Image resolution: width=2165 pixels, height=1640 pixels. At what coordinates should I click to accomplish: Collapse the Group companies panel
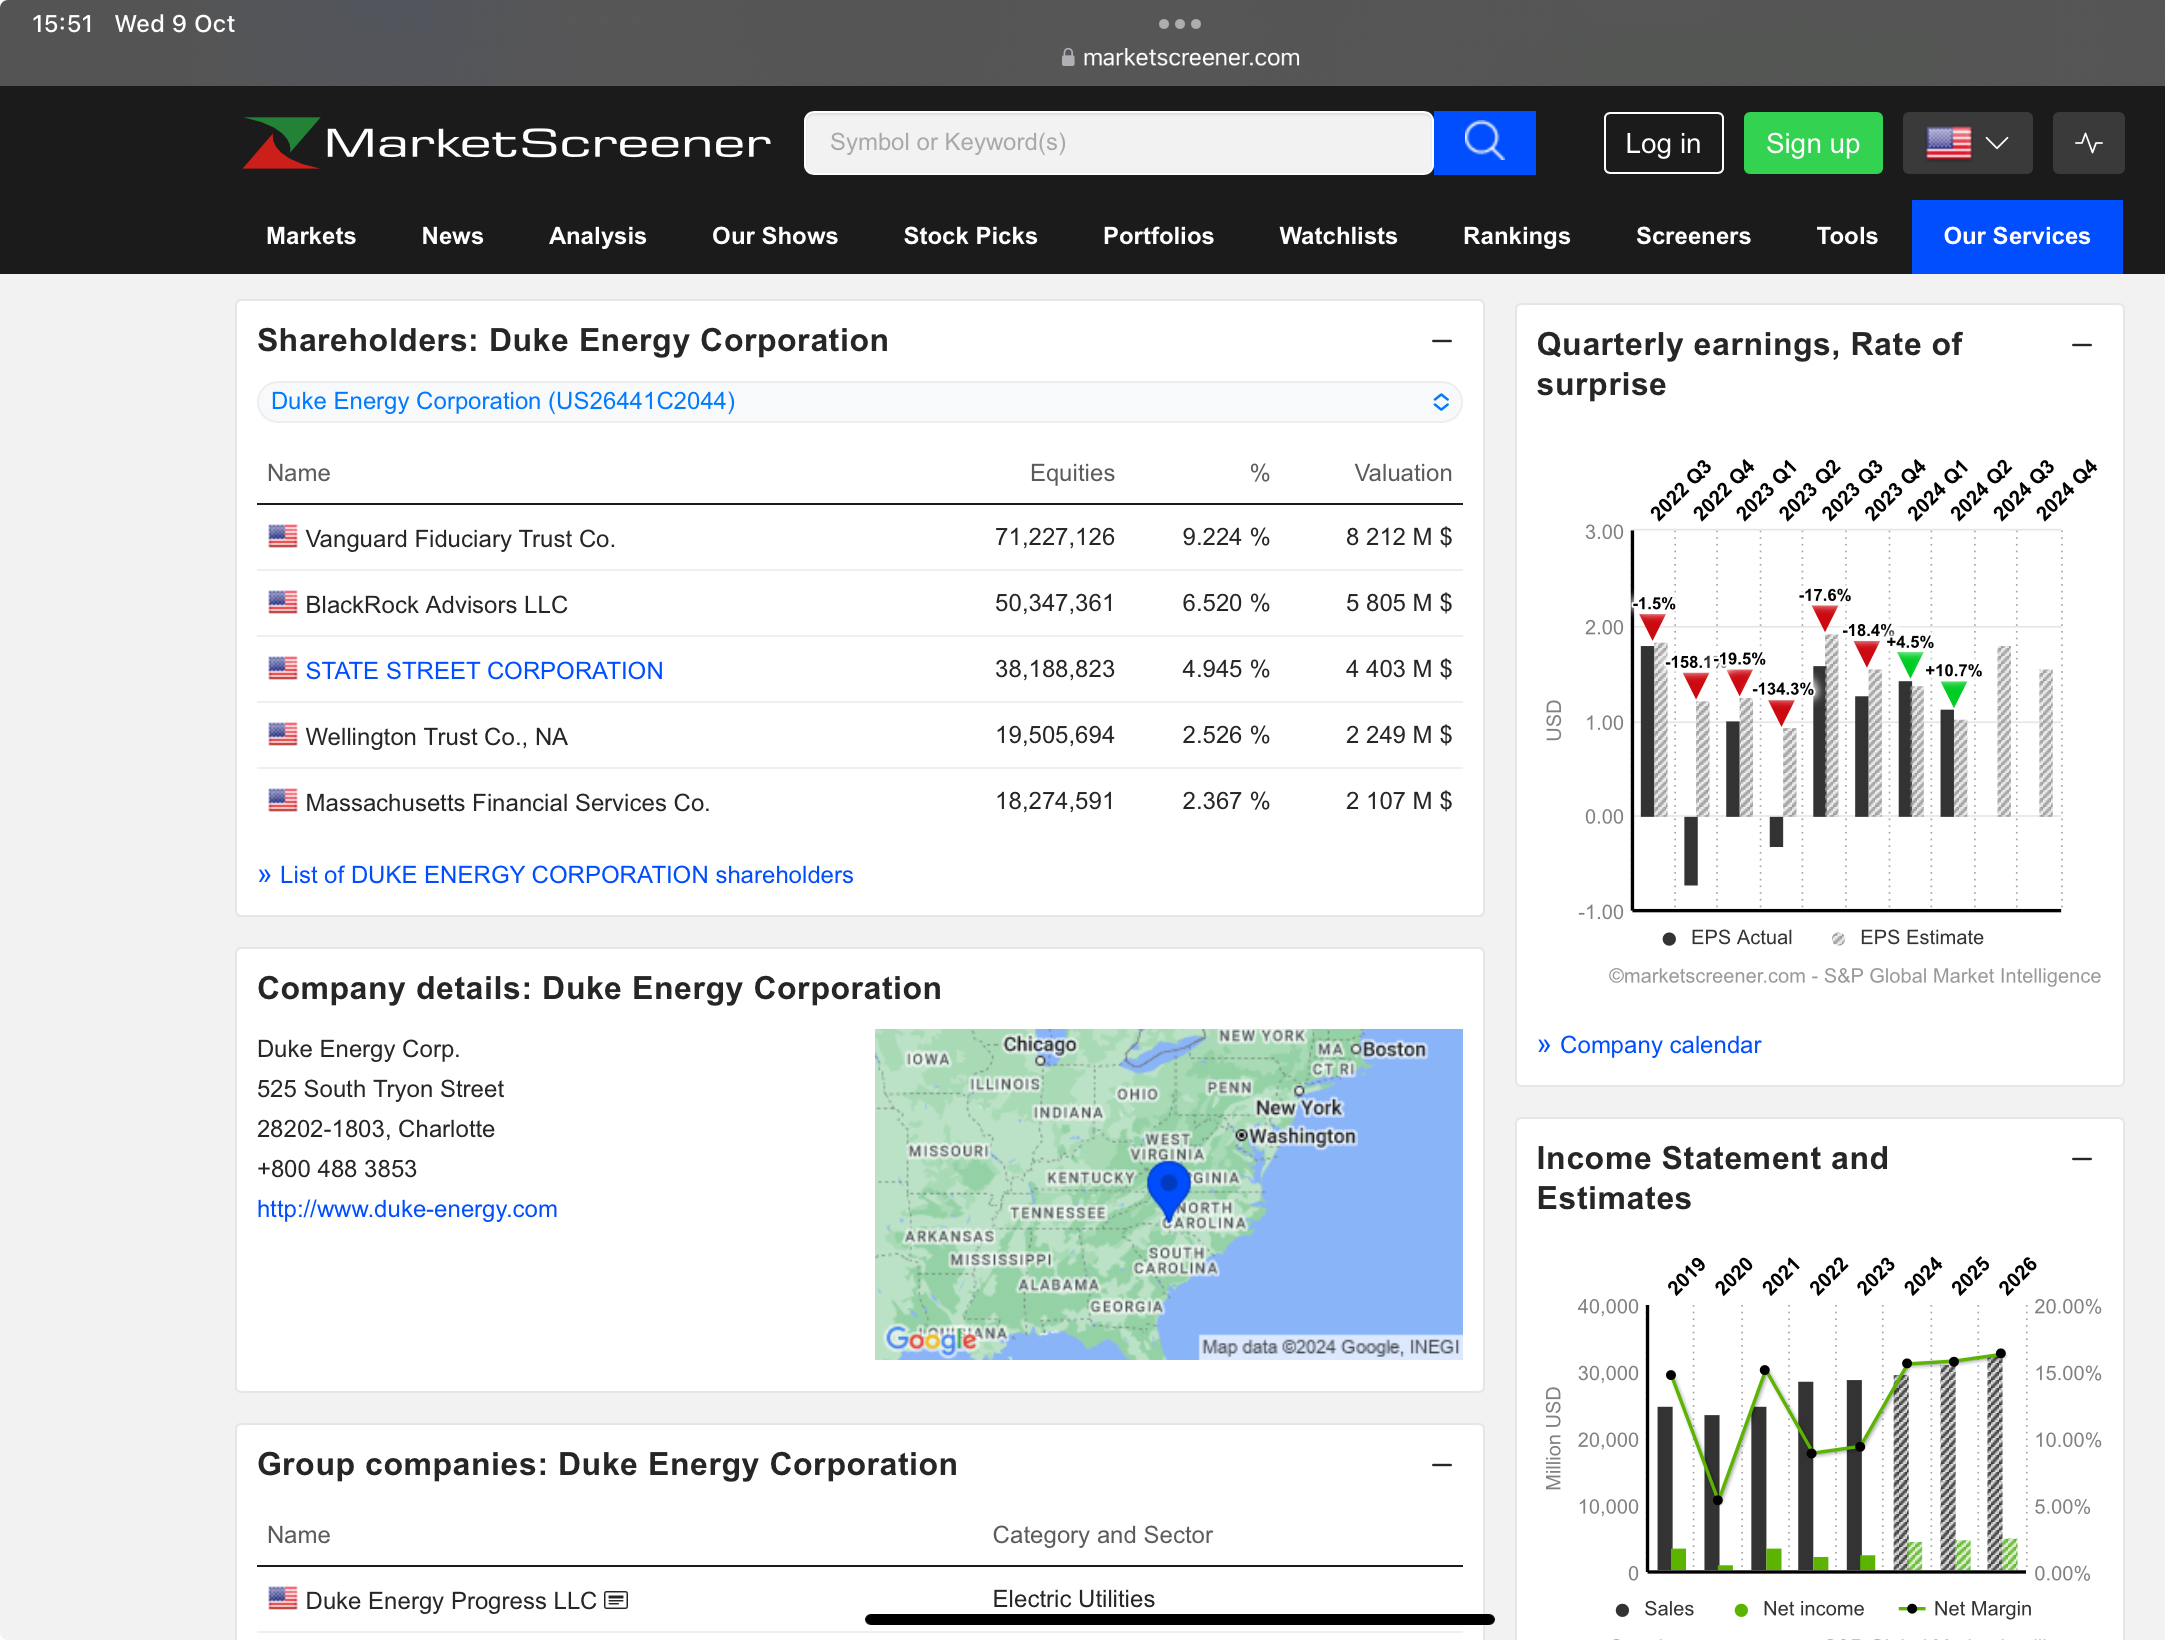coord(1441,1466)
